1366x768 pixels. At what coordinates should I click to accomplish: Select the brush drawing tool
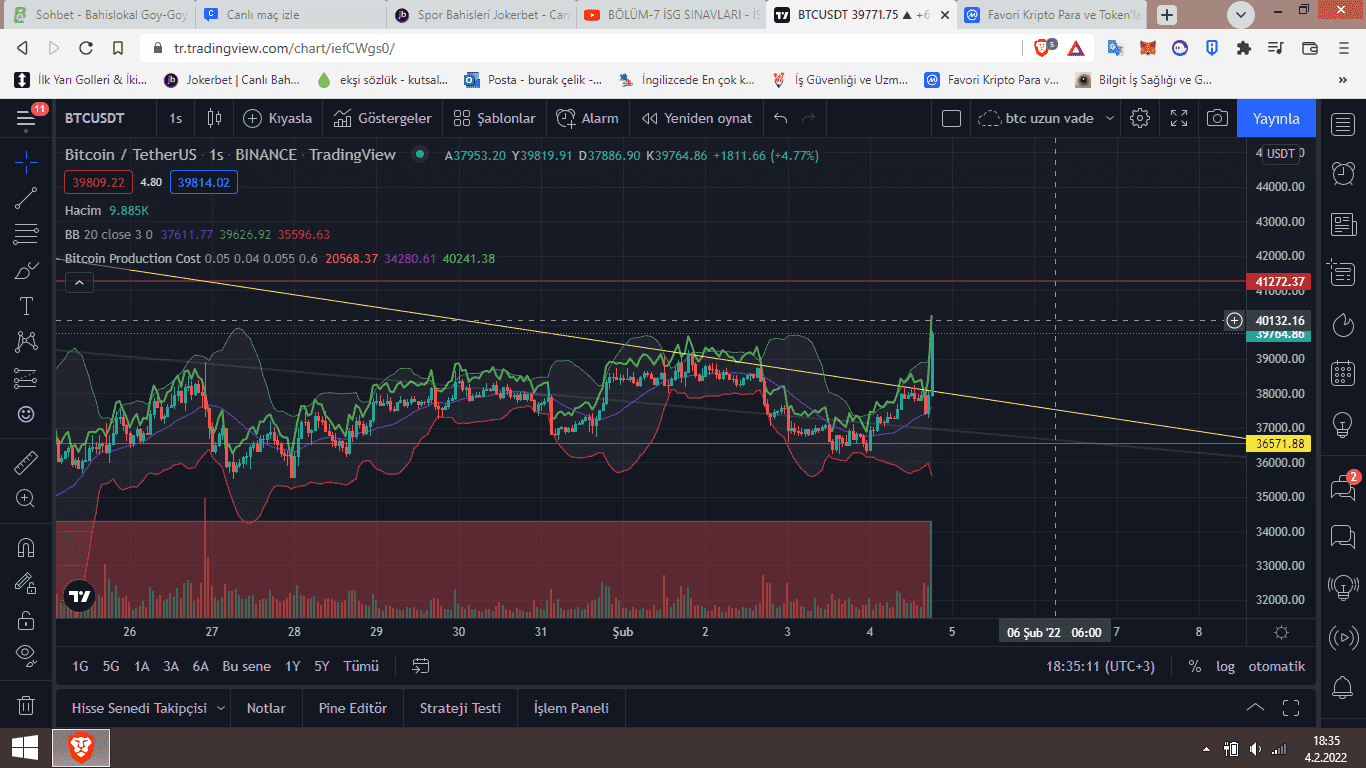[x=26, y=271]
